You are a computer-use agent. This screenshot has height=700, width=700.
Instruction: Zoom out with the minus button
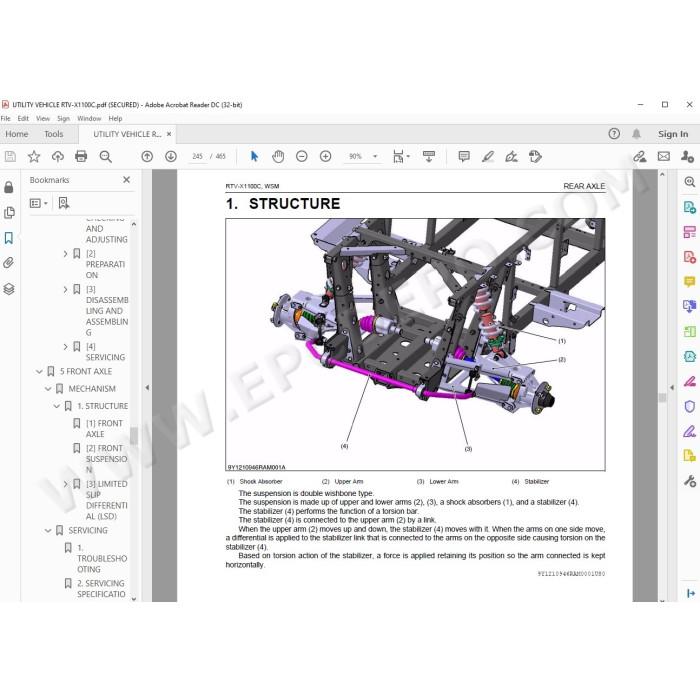click(x=302, y=156)
